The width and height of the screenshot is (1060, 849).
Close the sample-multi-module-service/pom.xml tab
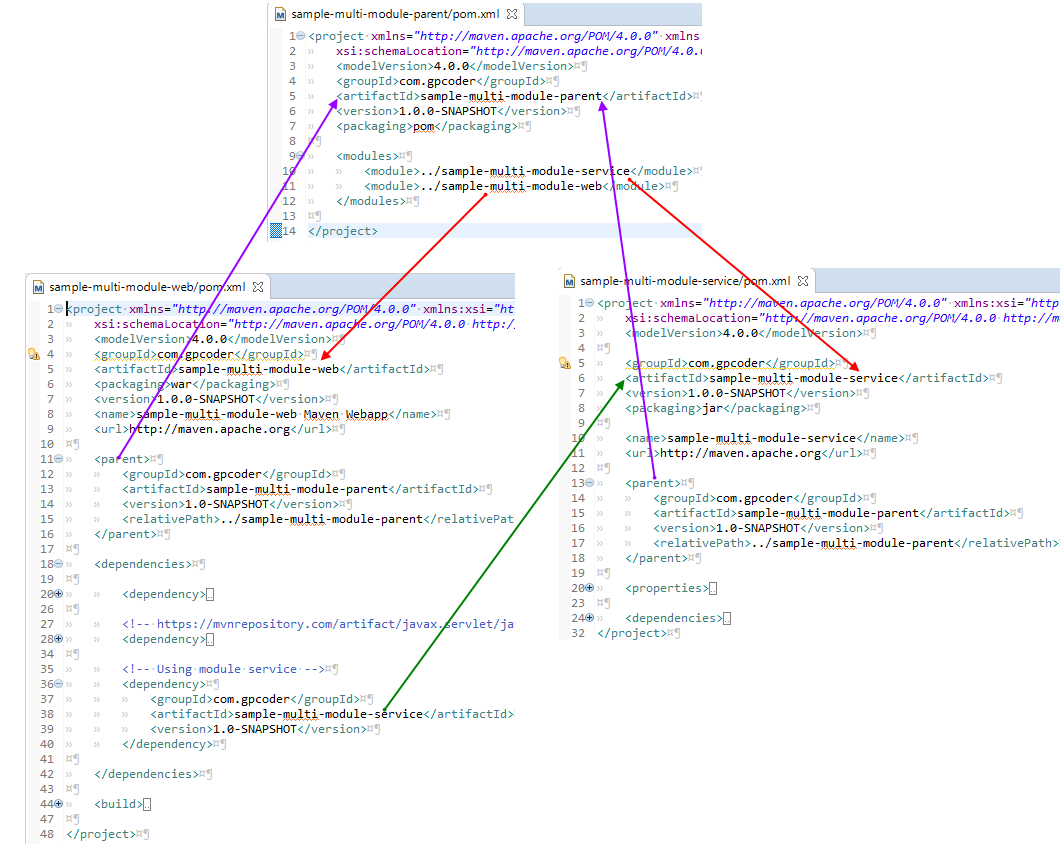pyautogui.click(x=802, y=282)
